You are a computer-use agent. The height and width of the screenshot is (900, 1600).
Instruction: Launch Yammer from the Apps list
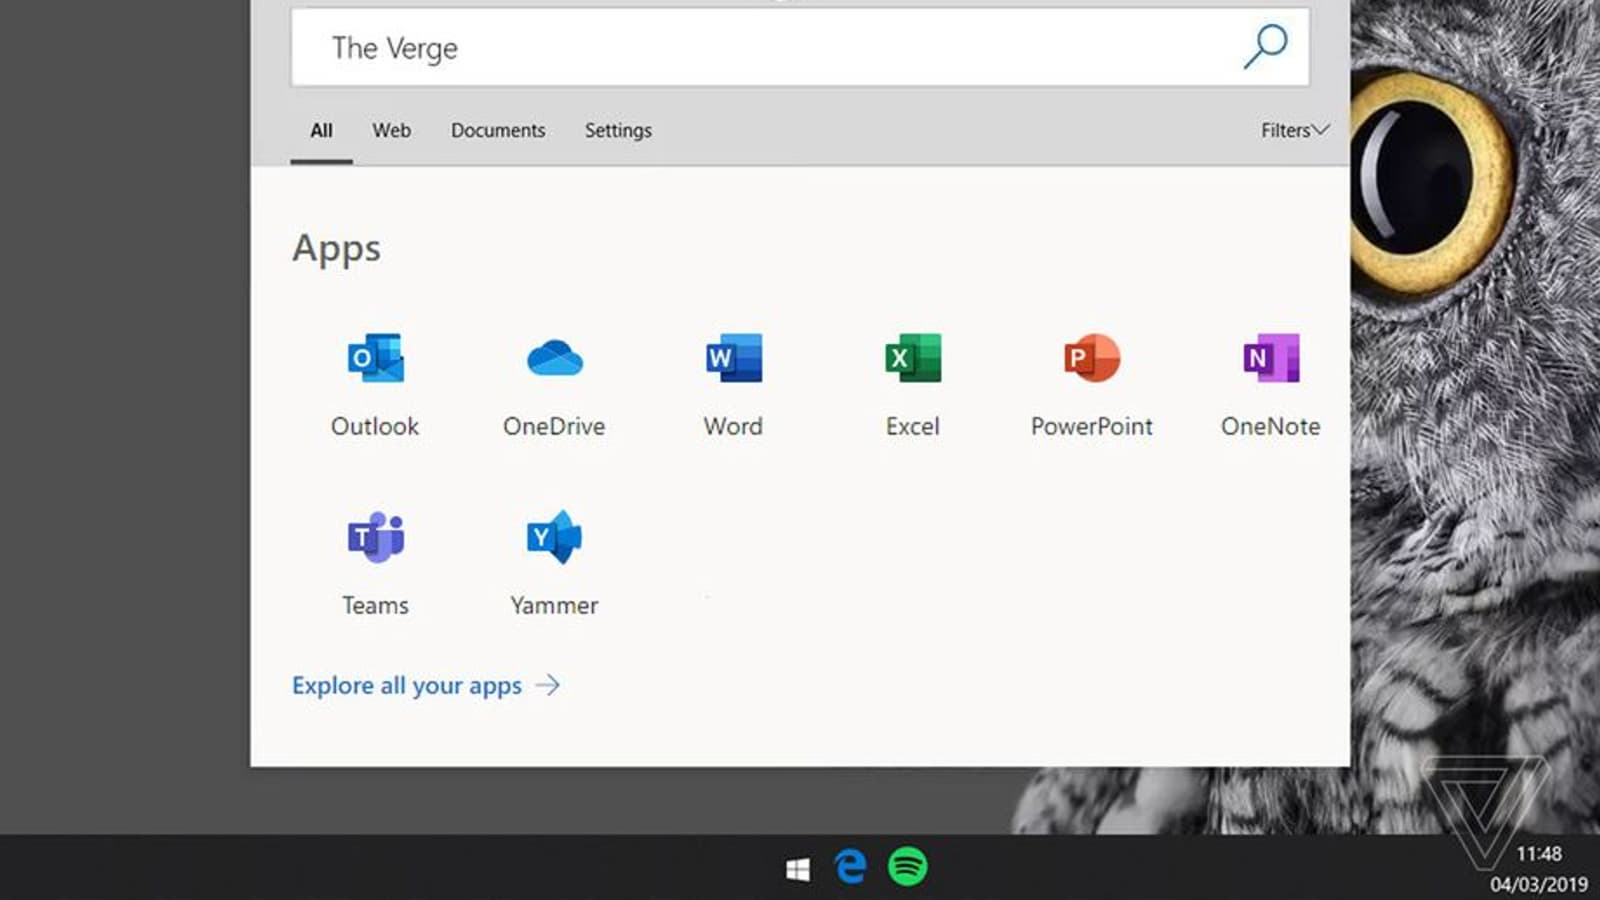(x=554, y=537)
